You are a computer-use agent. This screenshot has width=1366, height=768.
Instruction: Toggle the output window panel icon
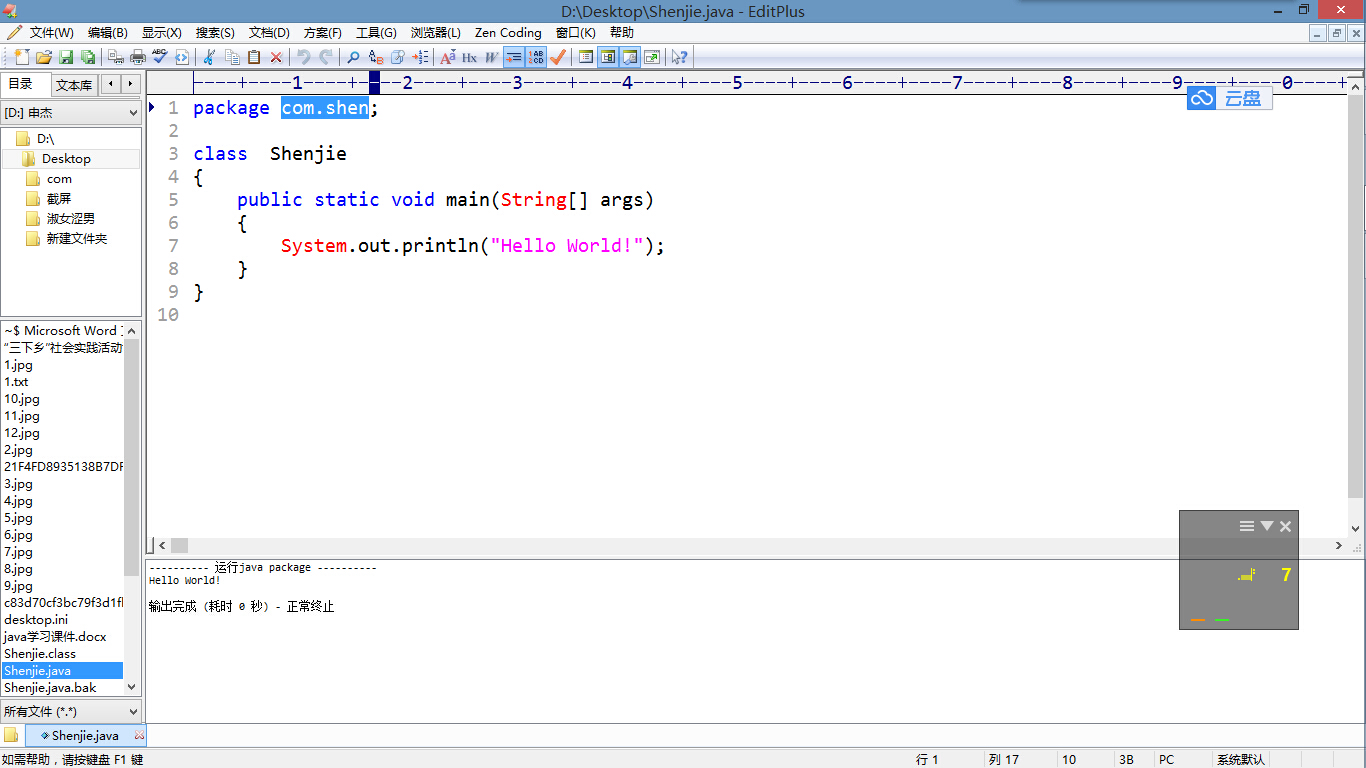pyautogui.click(x=629, y=57)
